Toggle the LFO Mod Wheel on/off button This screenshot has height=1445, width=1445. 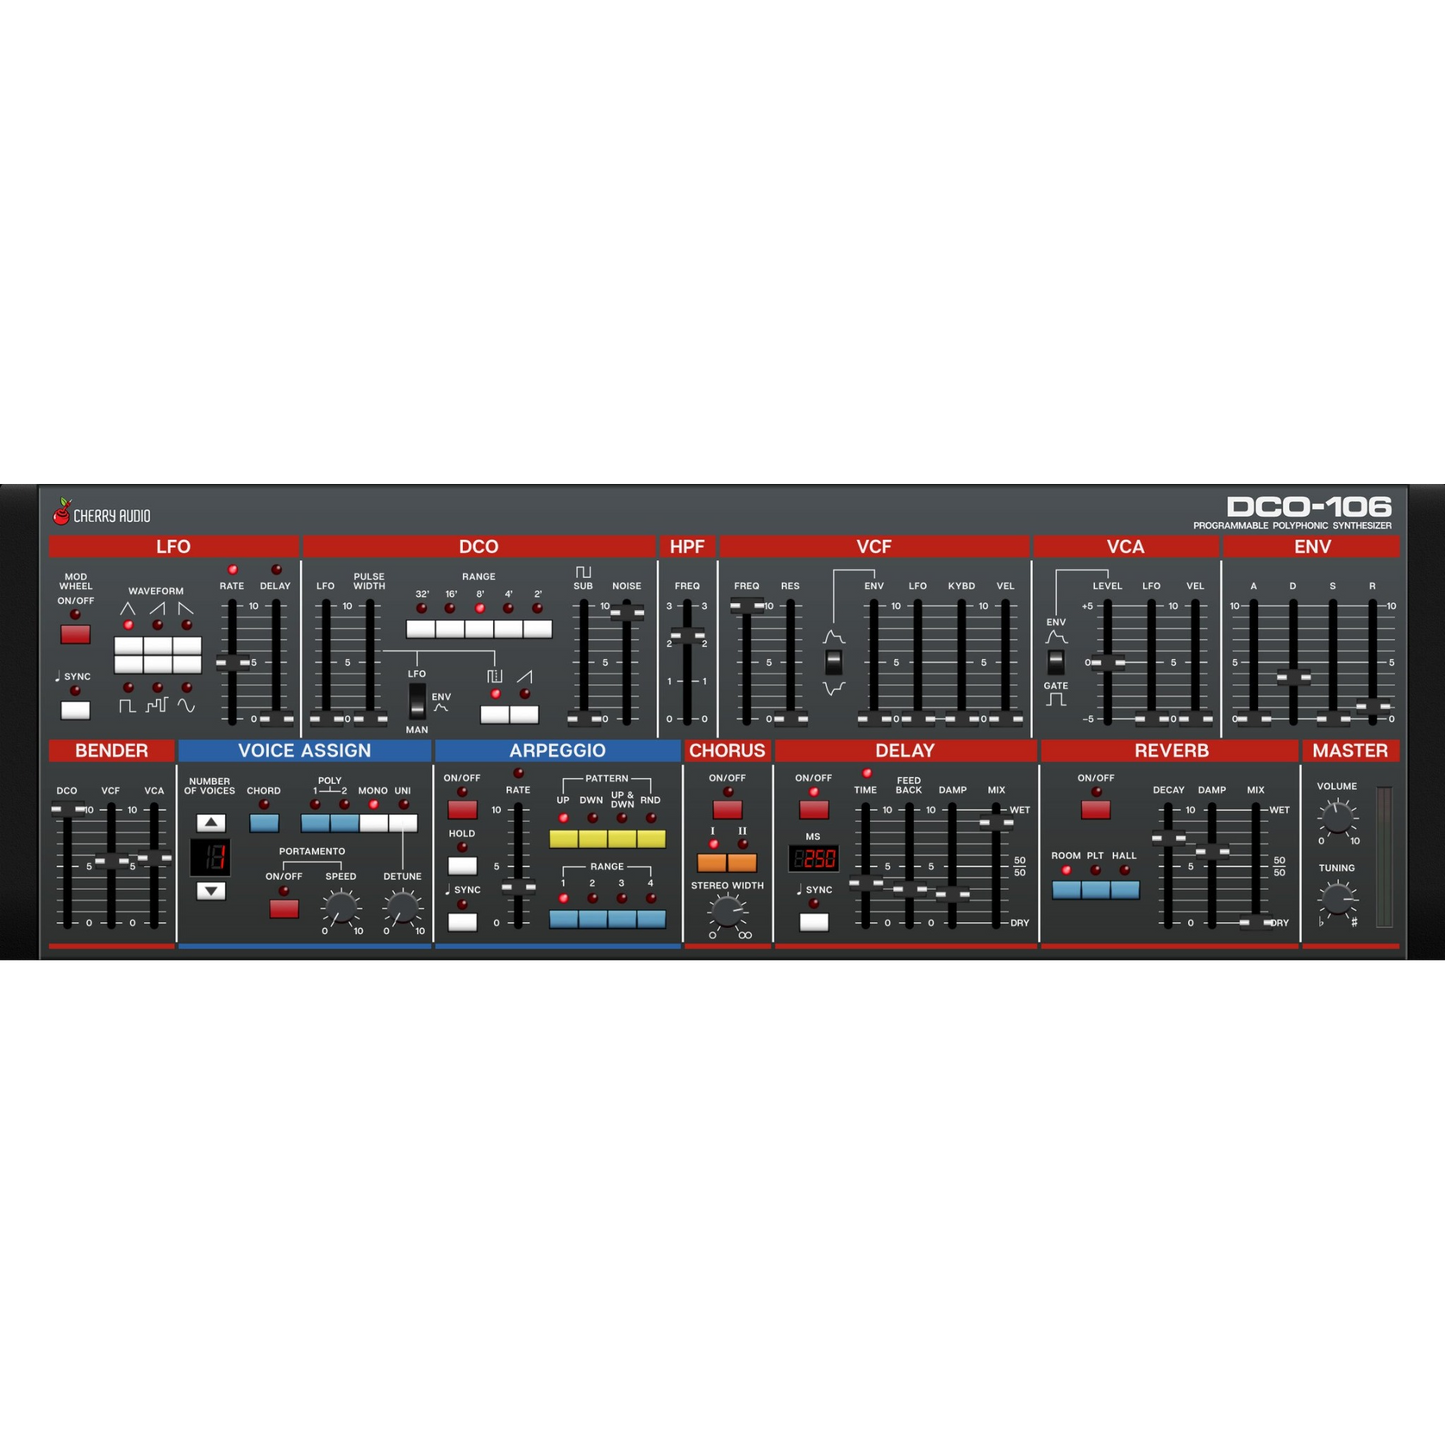point(75,634)
